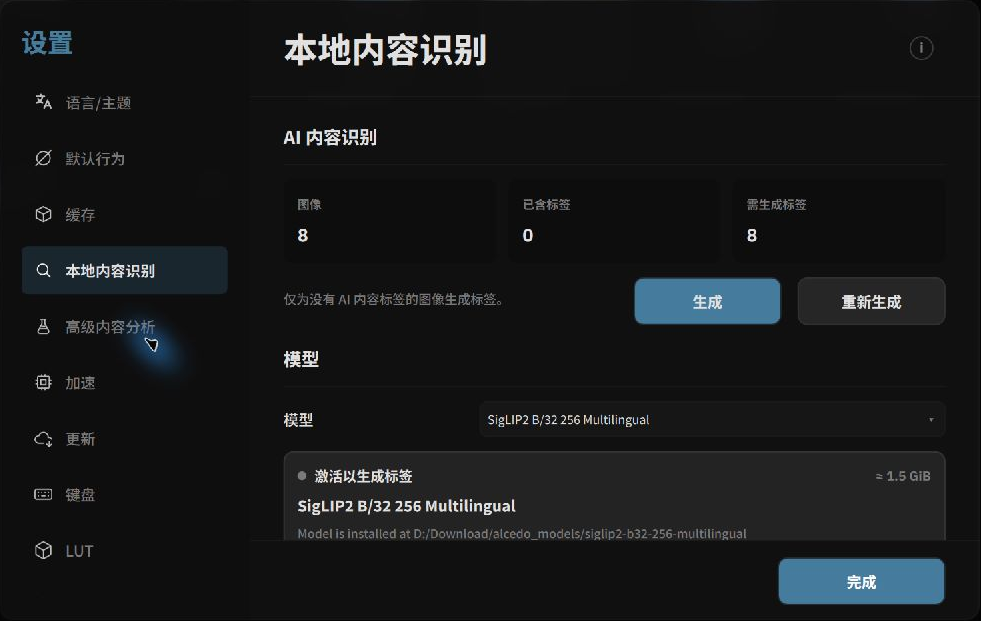
Task: Click the cloud icon beside 更新
Action: [43, 438]
